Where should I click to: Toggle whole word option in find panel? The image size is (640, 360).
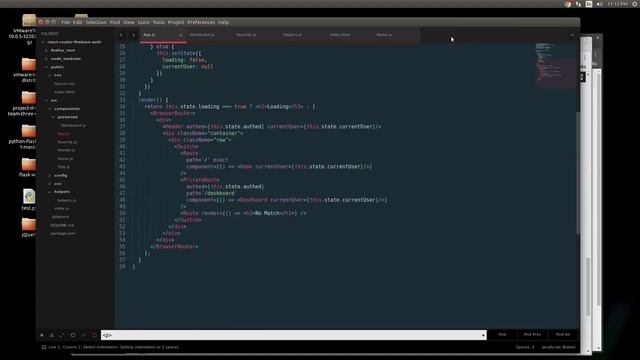coord(62,335)
